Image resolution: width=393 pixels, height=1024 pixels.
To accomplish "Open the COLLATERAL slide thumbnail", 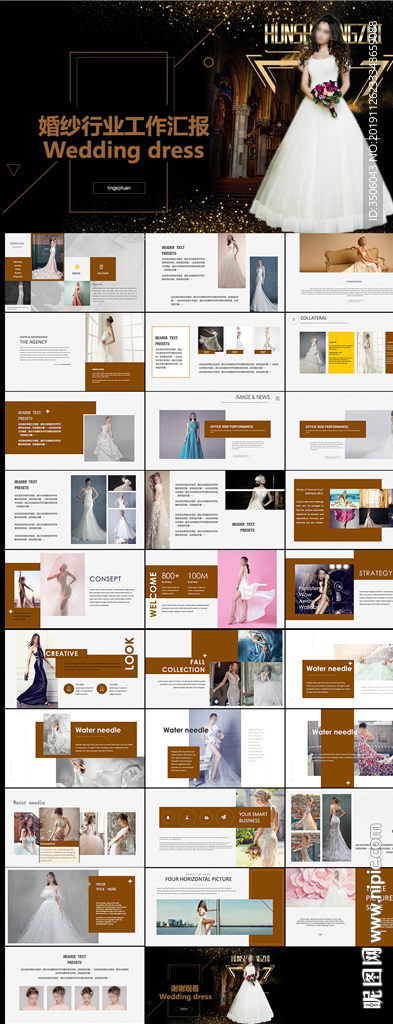I will 339,351.
